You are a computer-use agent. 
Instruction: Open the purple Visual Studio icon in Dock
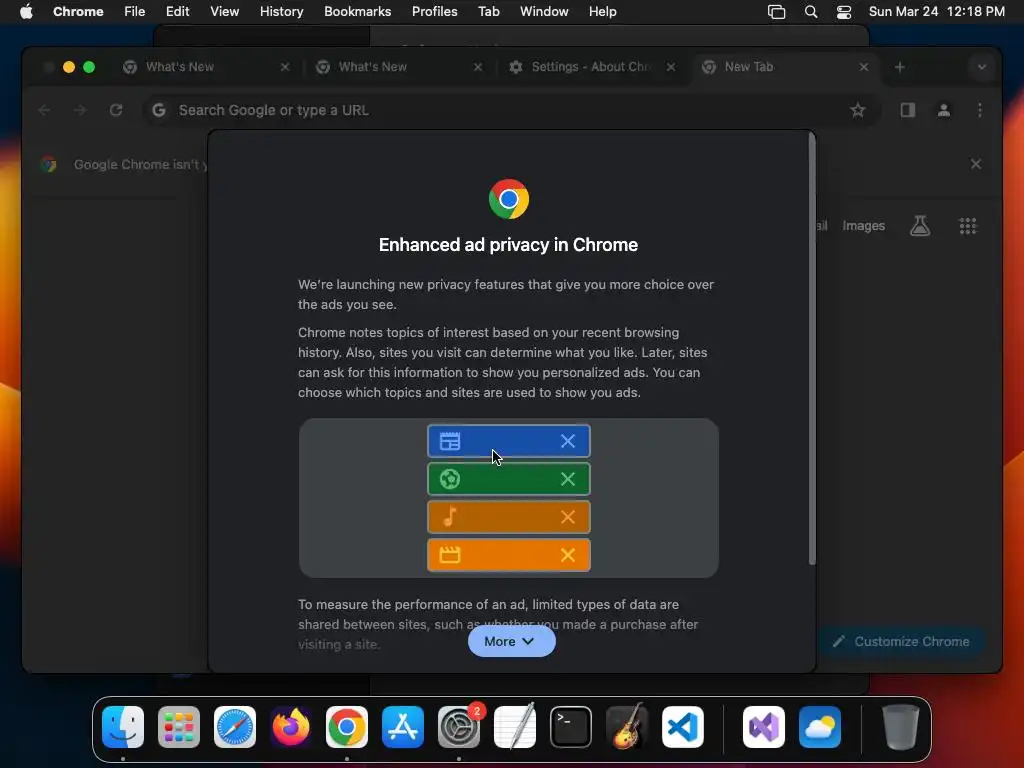764,727
